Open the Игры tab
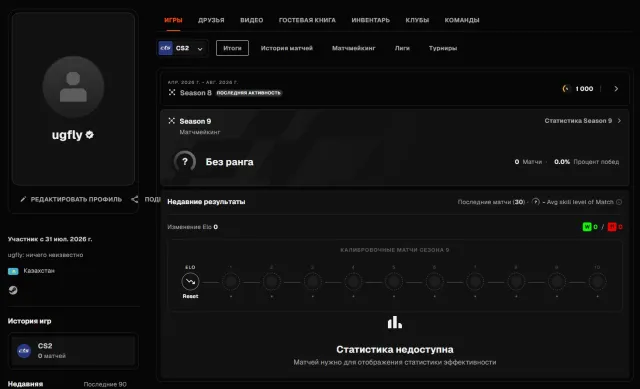Screen dimensions: 640x389 click(x=173, y=20)
